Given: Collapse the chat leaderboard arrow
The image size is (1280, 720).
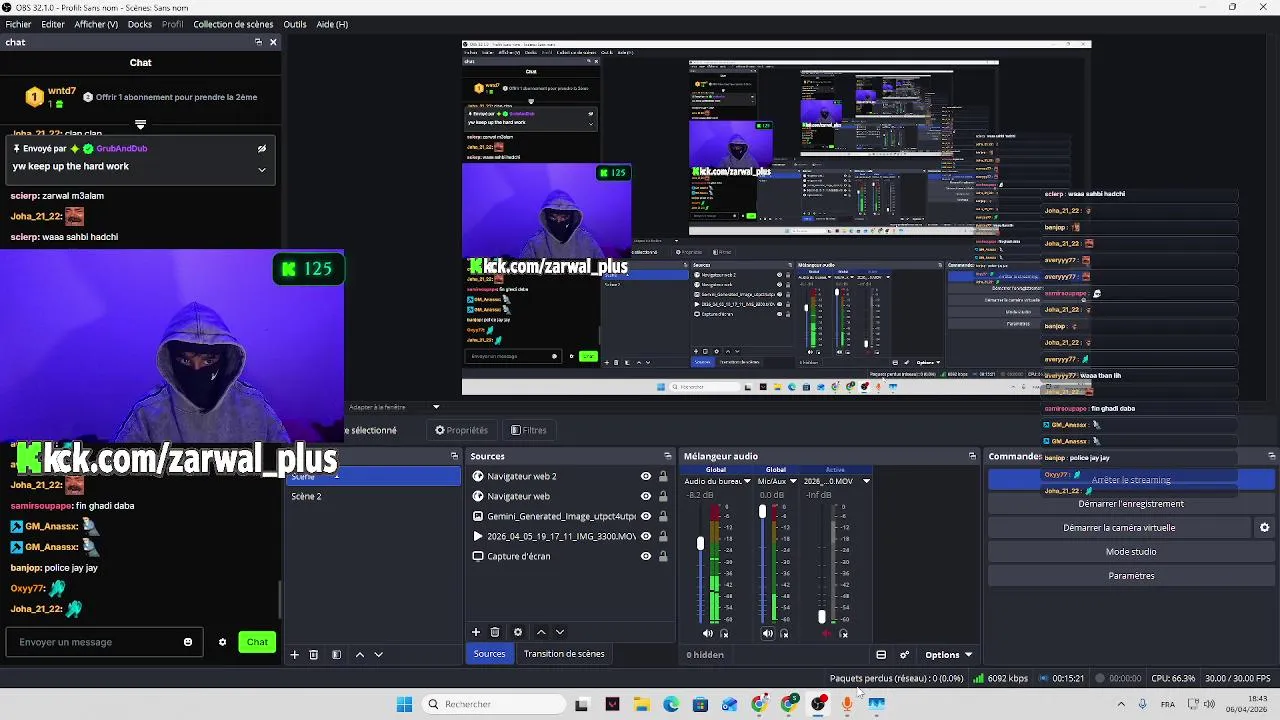Looking at the screenshot, I should [x=140, y=125].
